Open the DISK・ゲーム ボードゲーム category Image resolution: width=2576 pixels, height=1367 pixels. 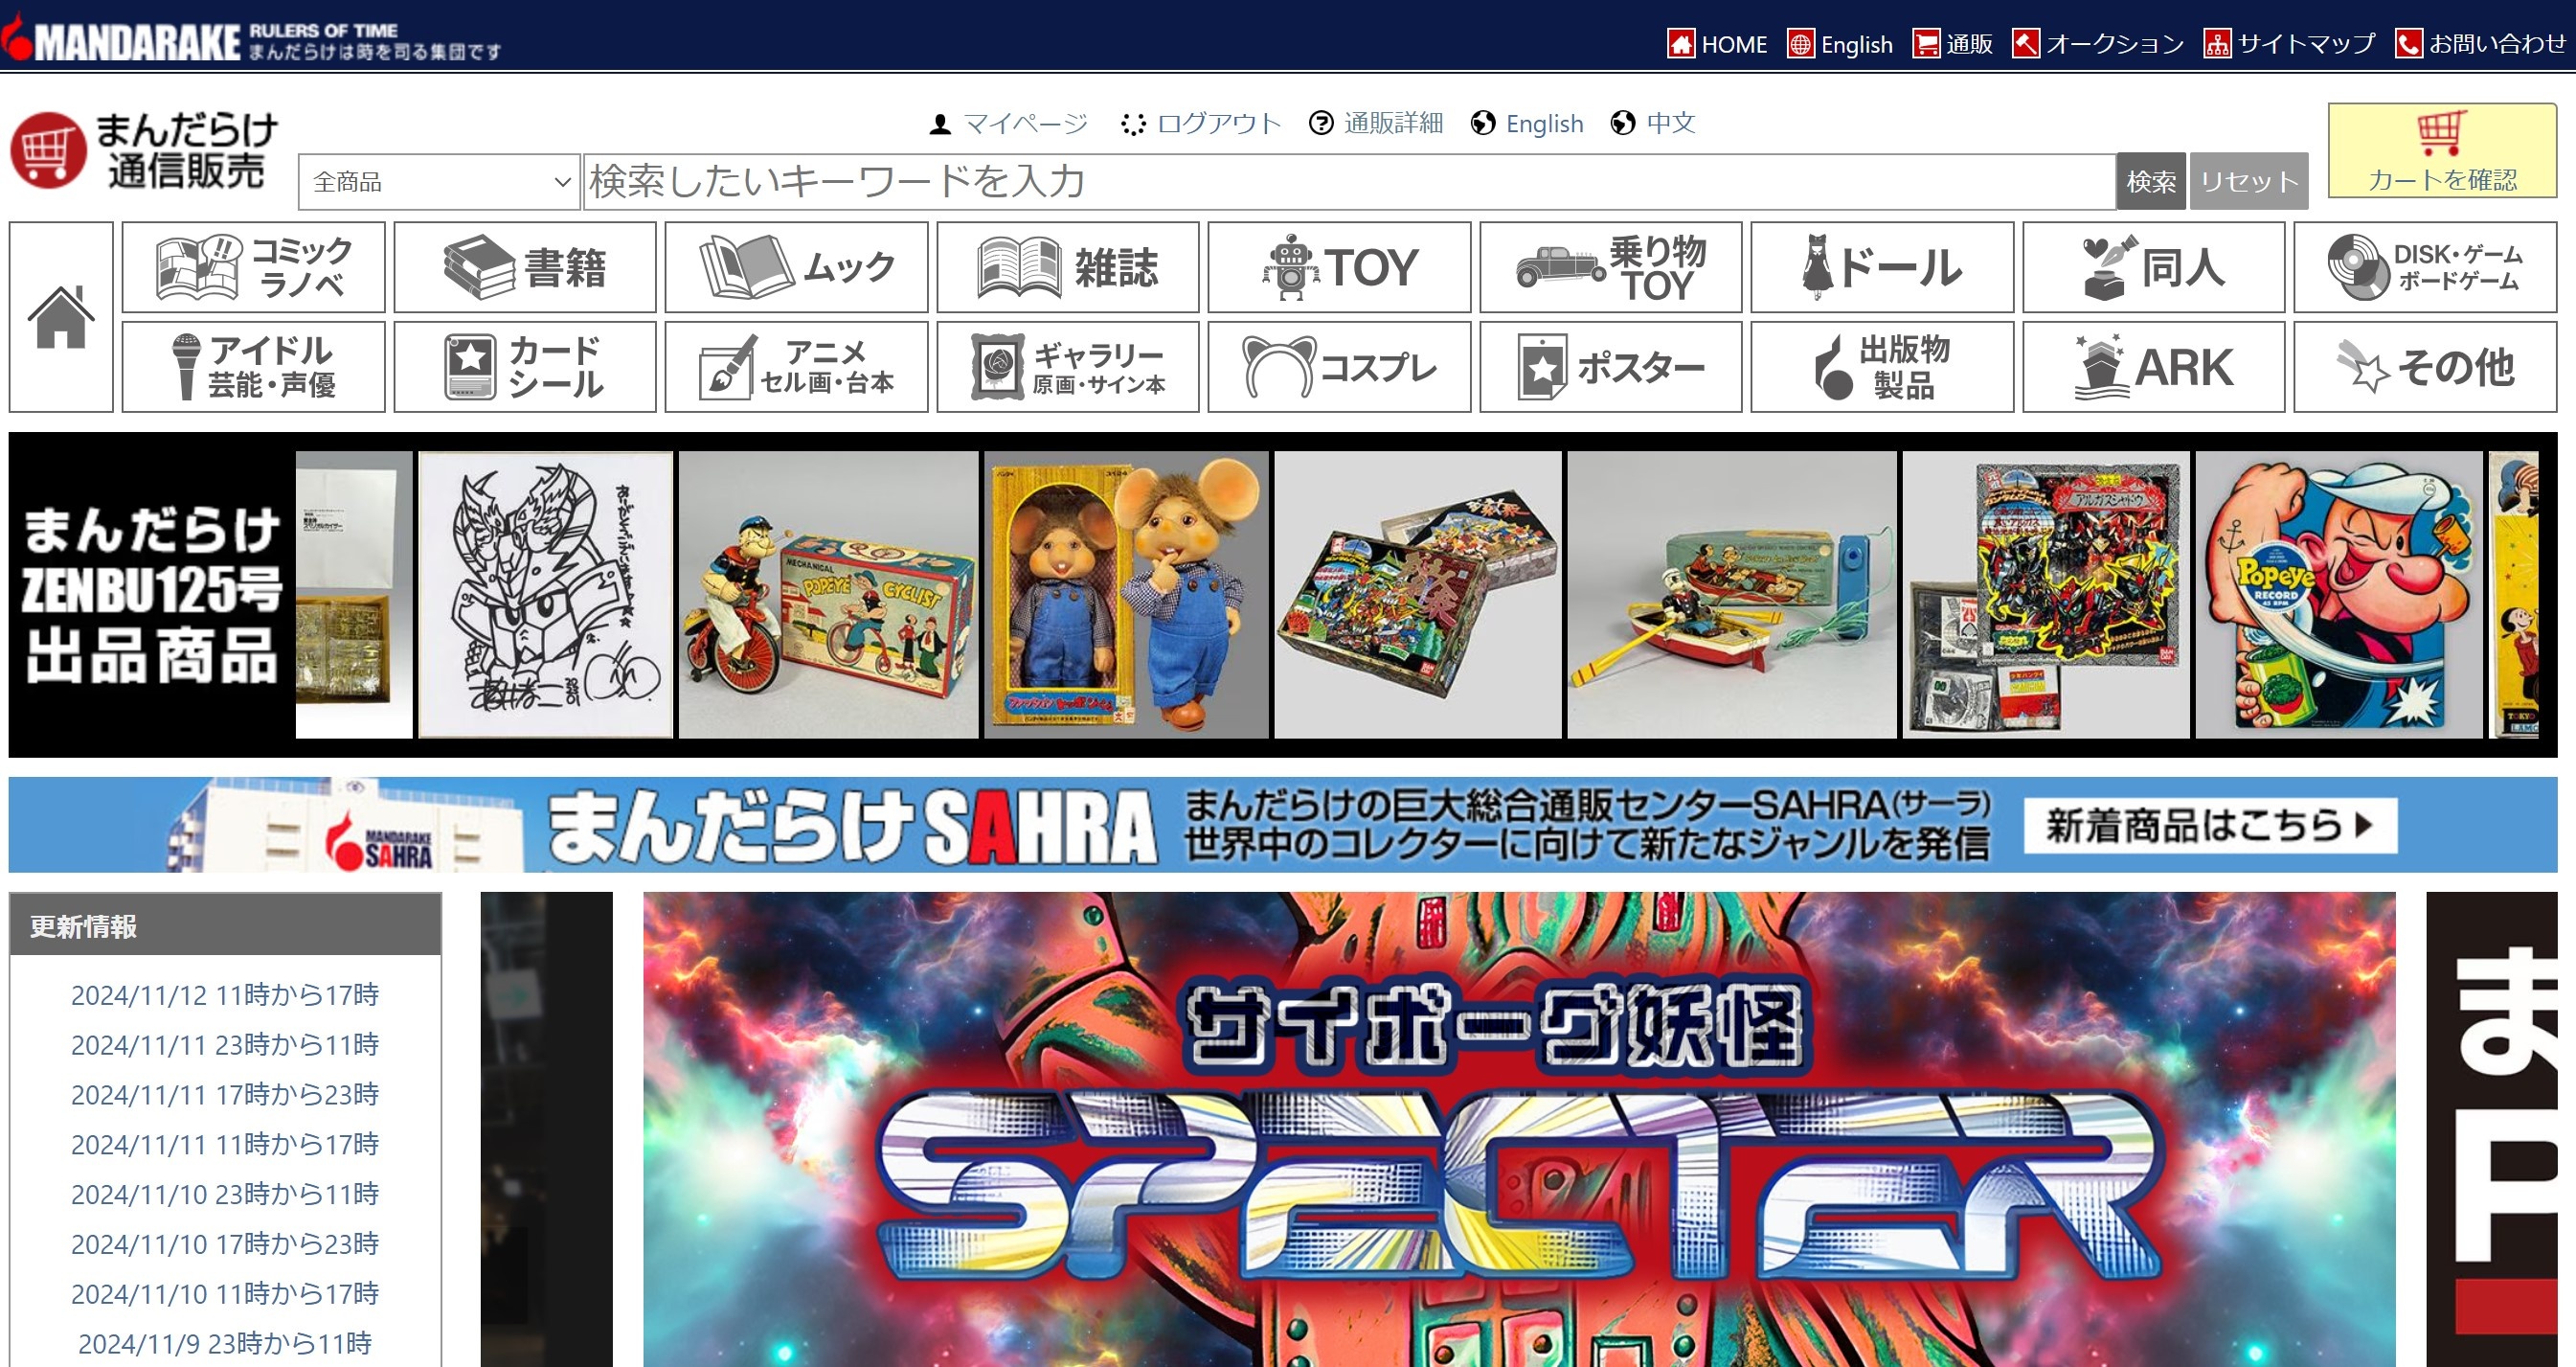click(2425, 267)
